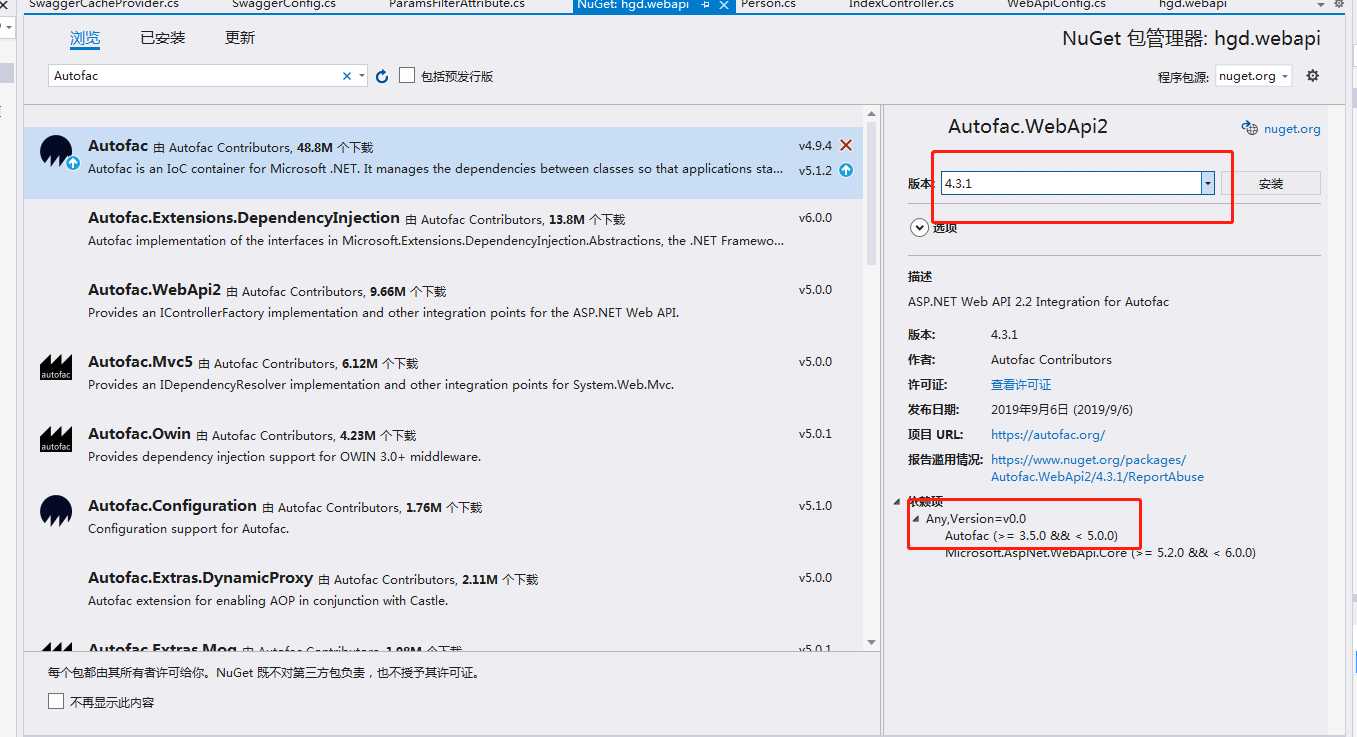Click the Autofac.Mvc5 factory logo icon
Image resolution: width=1357 pixels, height=737 pixels.
(56, 367)
